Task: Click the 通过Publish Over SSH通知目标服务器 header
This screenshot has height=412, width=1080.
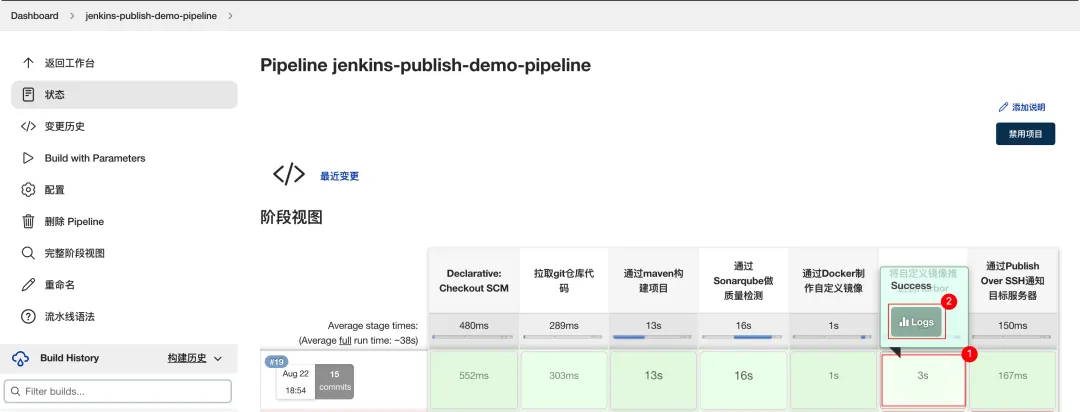Action: 1013,280
